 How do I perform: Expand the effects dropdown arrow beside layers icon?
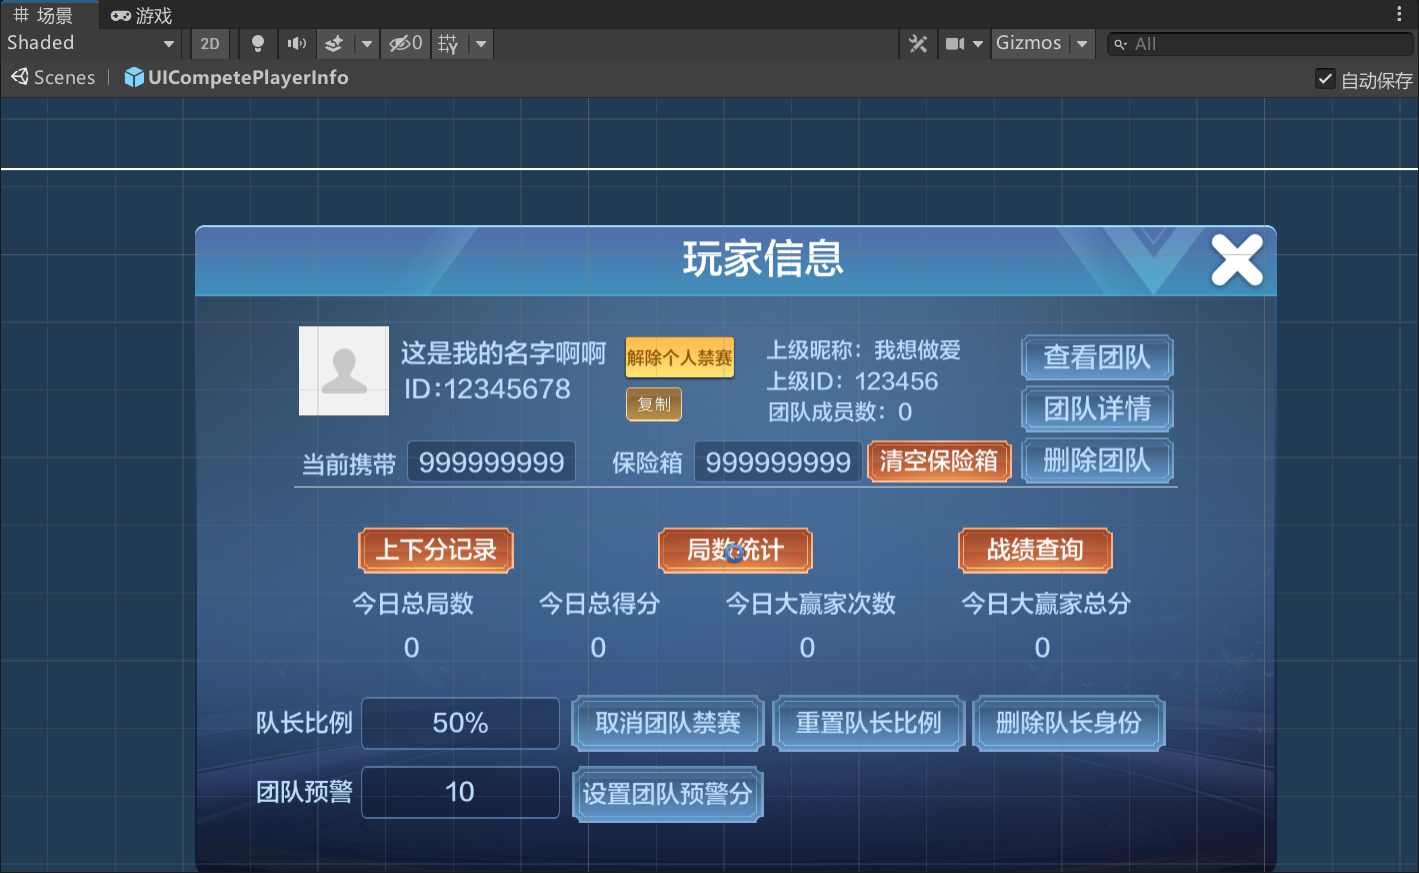click(x=367, y=43)
